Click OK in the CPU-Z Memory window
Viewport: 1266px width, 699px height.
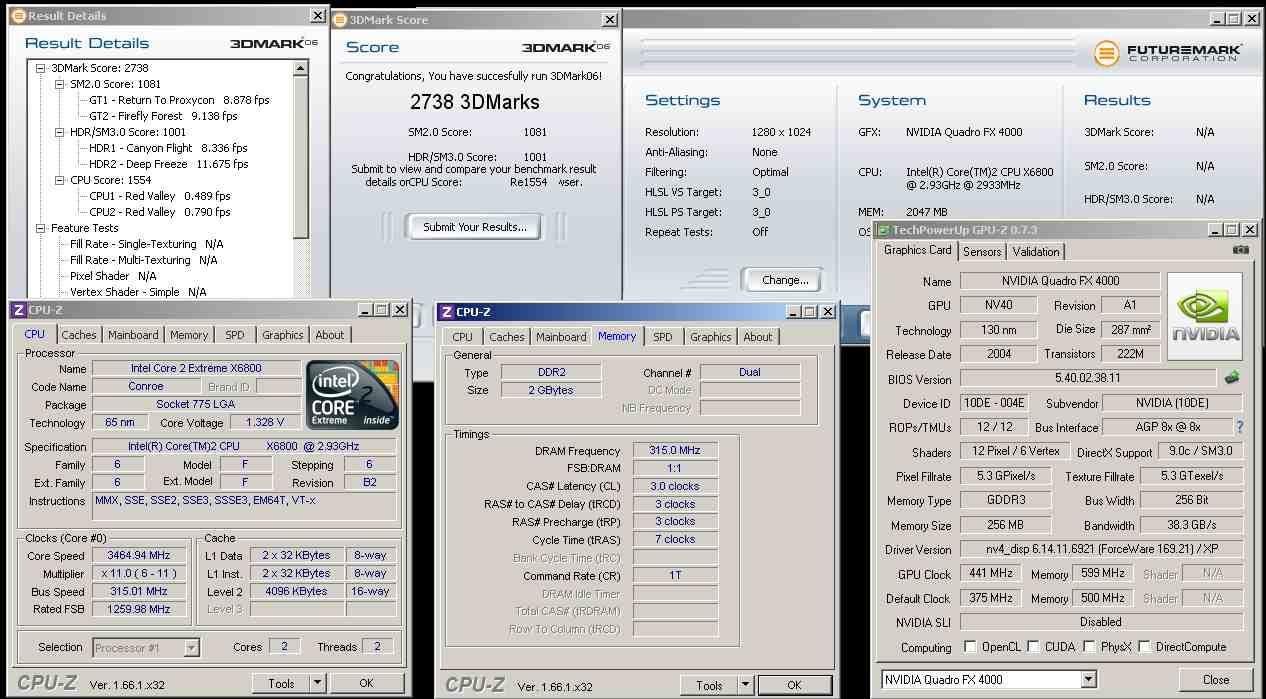pyautogui.click(x=794, y=685)
